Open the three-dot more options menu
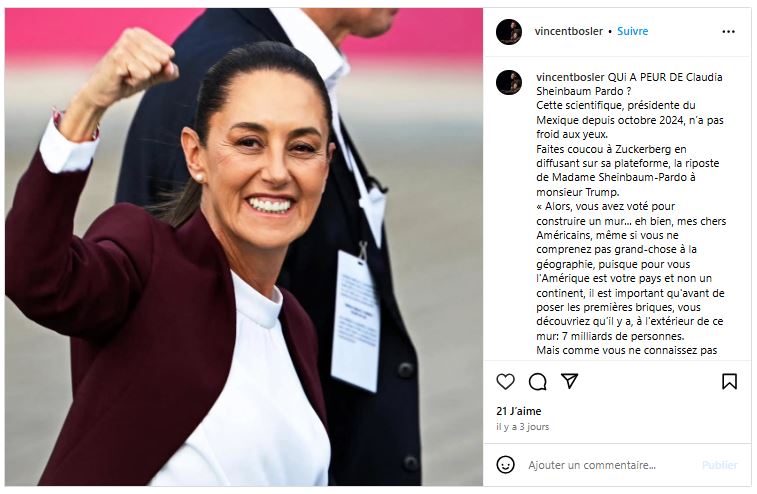757x494 pixels. point(728,31)
